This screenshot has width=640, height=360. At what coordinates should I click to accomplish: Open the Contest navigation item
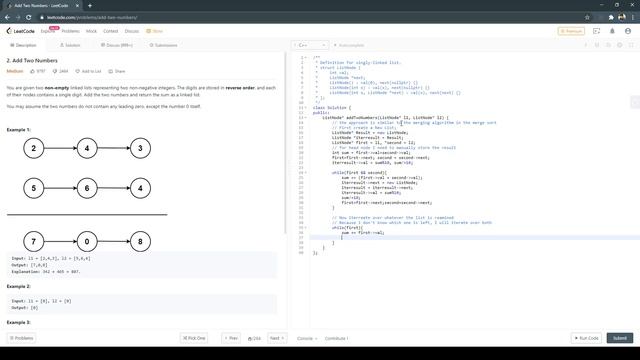pyautogui.click(x=111, y=31)
